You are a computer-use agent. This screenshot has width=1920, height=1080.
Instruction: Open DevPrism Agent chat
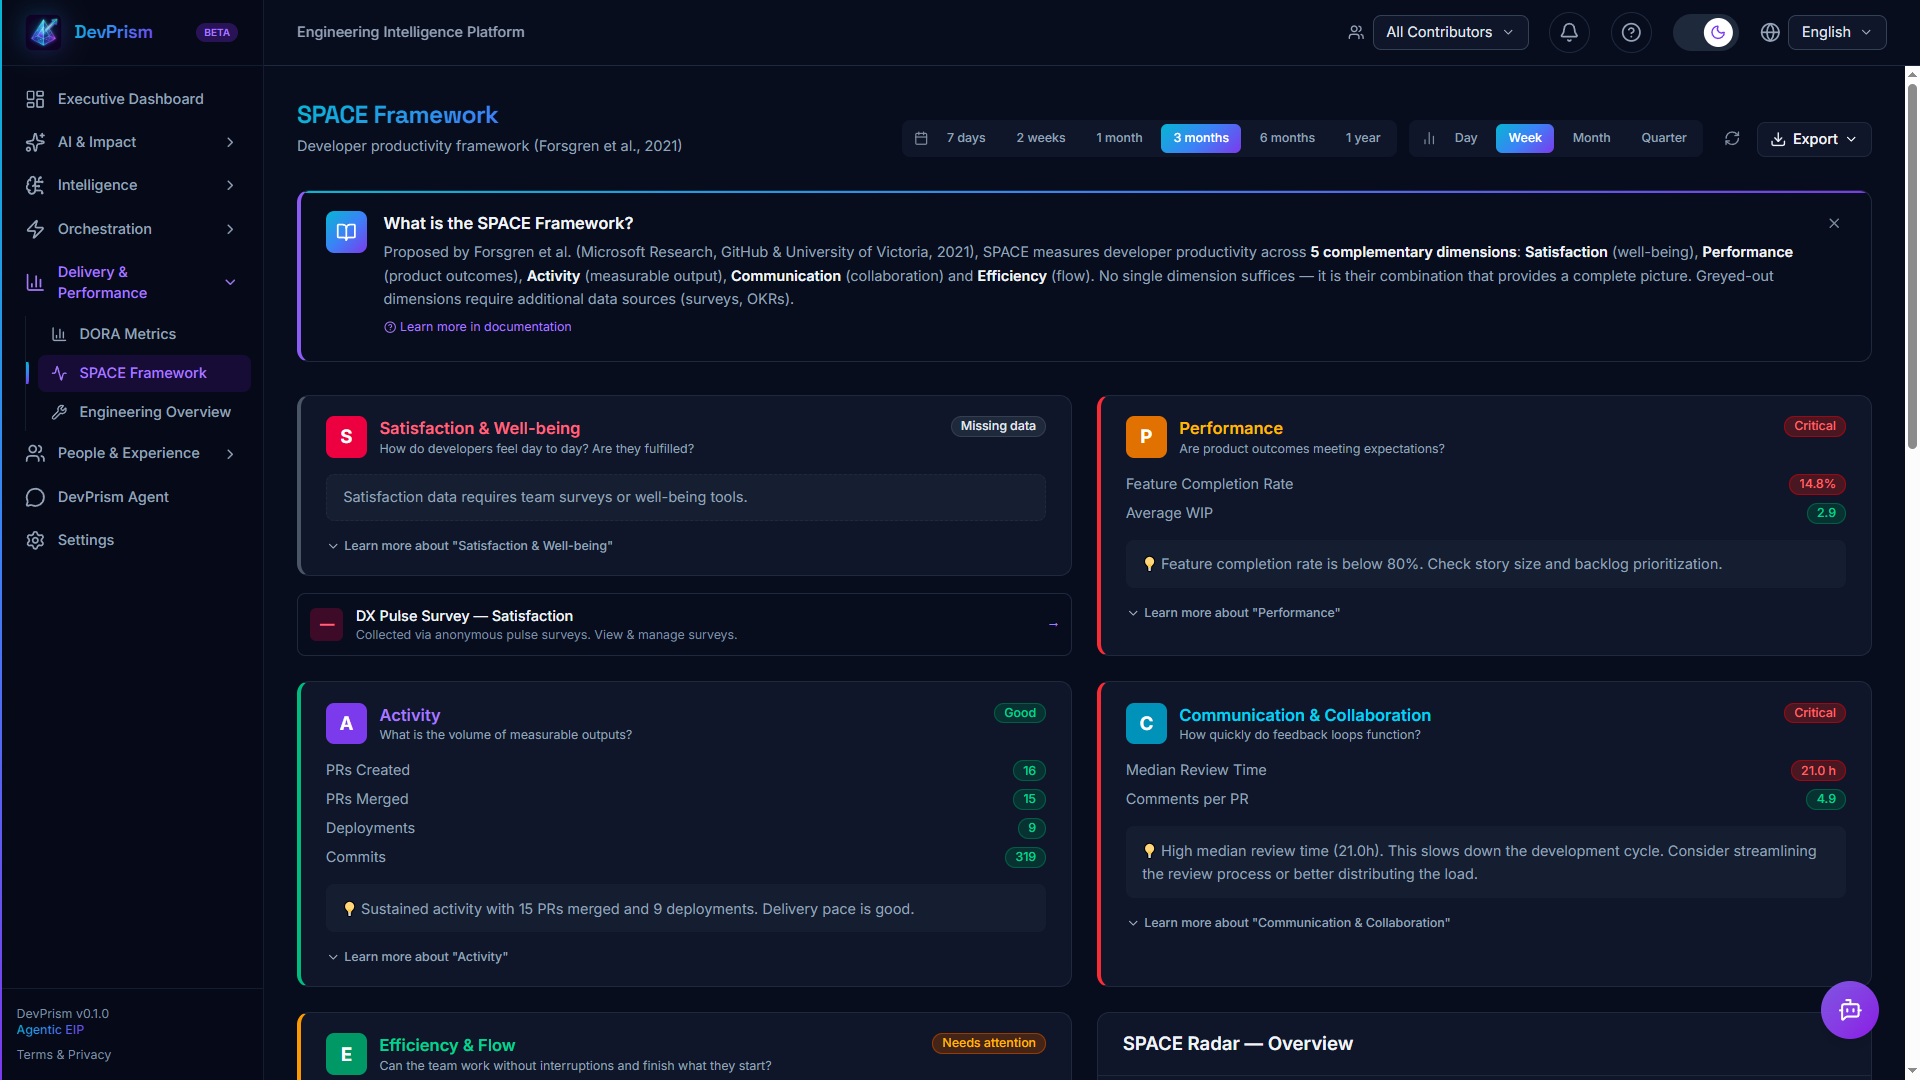(132, 497)
